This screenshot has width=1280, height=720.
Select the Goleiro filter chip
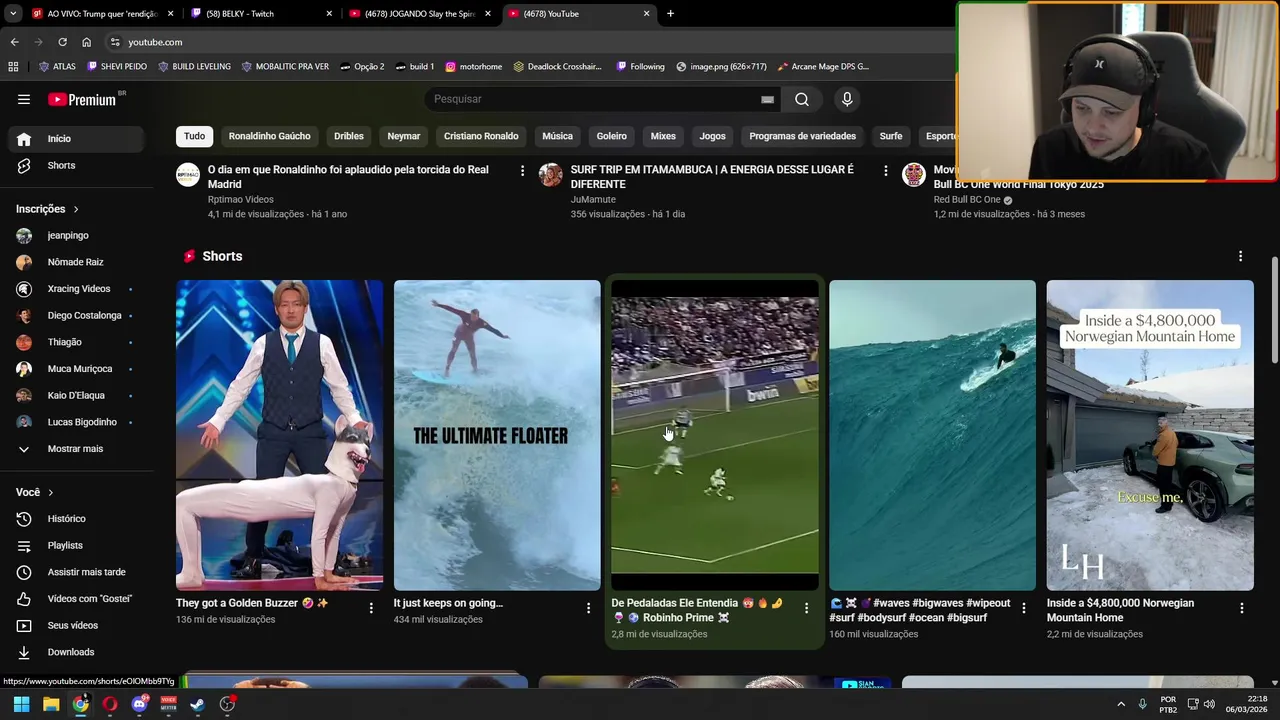612,136
